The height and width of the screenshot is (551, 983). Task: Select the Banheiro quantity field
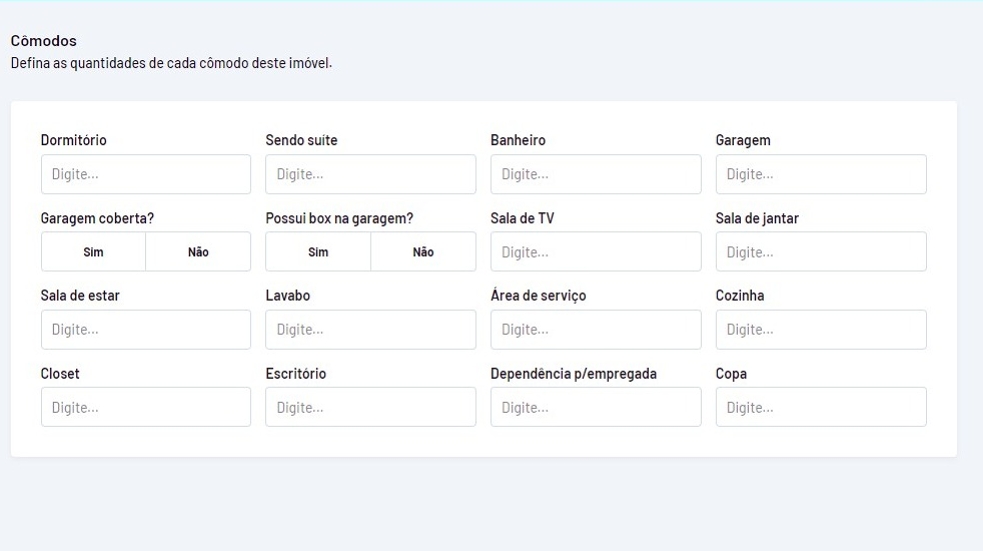pyautogui.click(x=595, y=174)
